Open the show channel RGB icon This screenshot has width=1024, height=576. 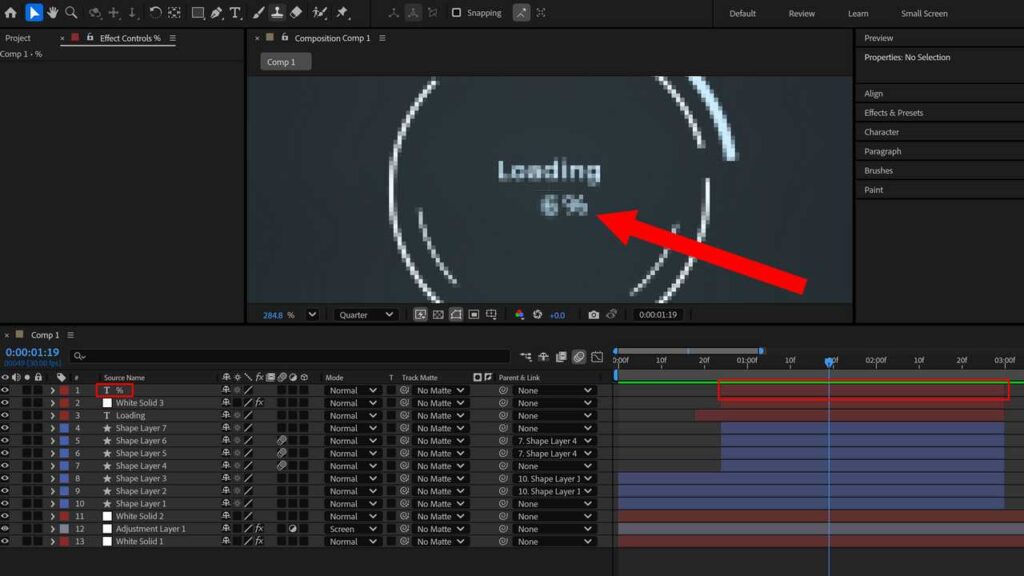click(519, 315)
